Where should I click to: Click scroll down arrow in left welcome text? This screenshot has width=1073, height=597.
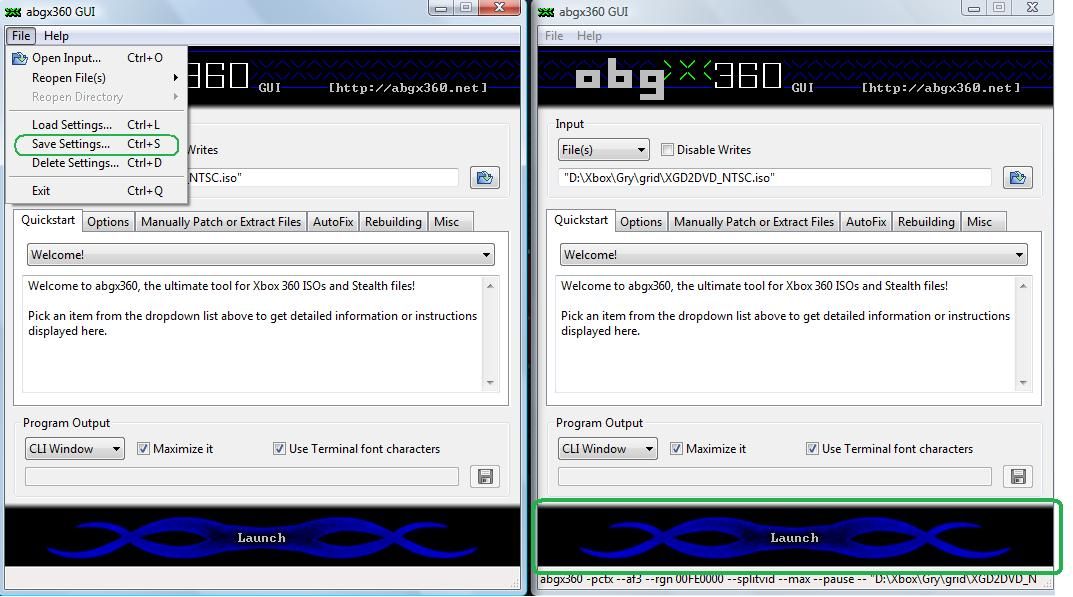(490, 383)
